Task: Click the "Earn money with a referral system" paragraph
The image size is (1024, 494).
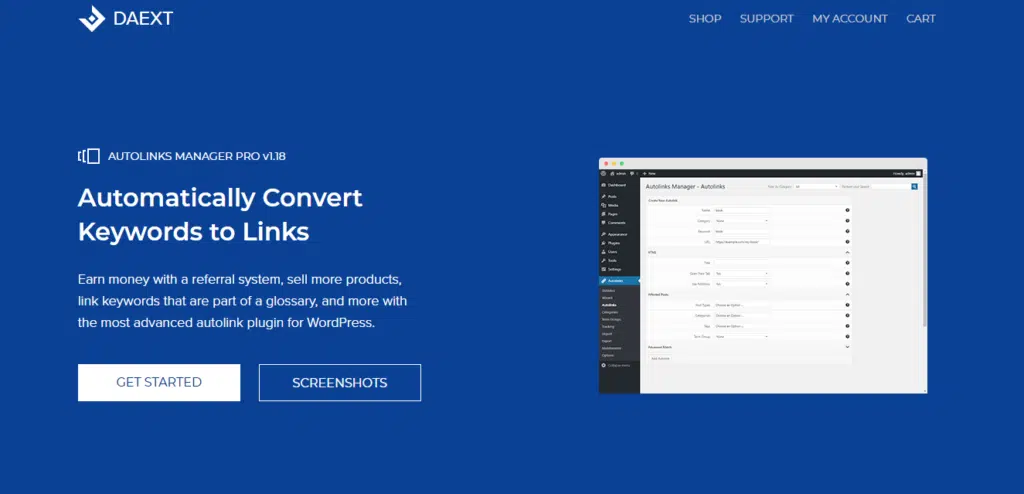Action: pos(242,301)
